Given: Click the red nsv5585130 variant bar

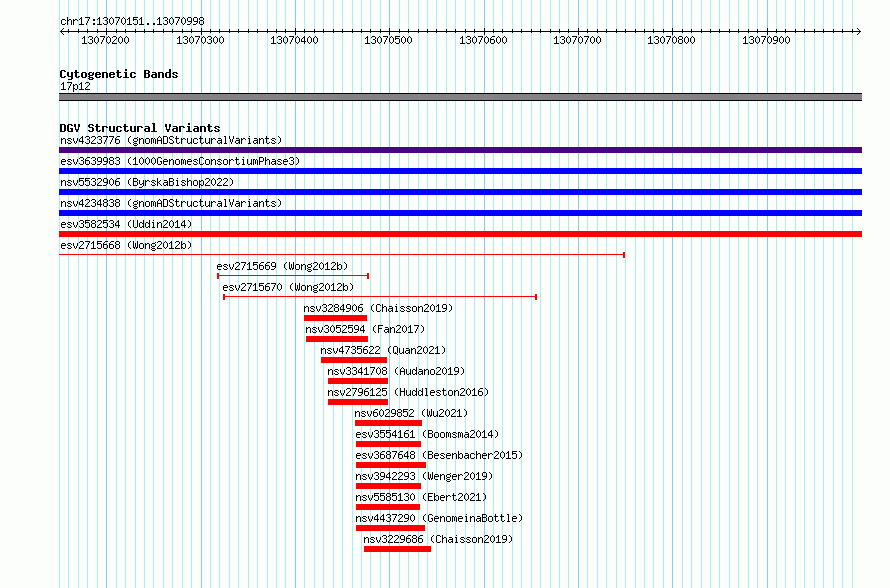Looking at the screenshot, I should [x=388, y=507].
